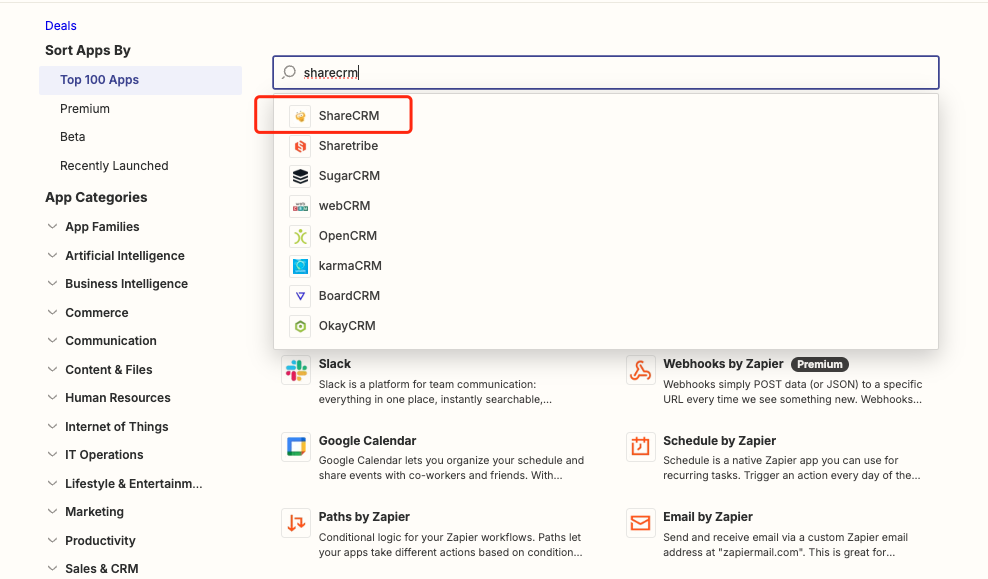Open the Deals link
The height and width of the screenshot is (579, 988).
[60, 26]
